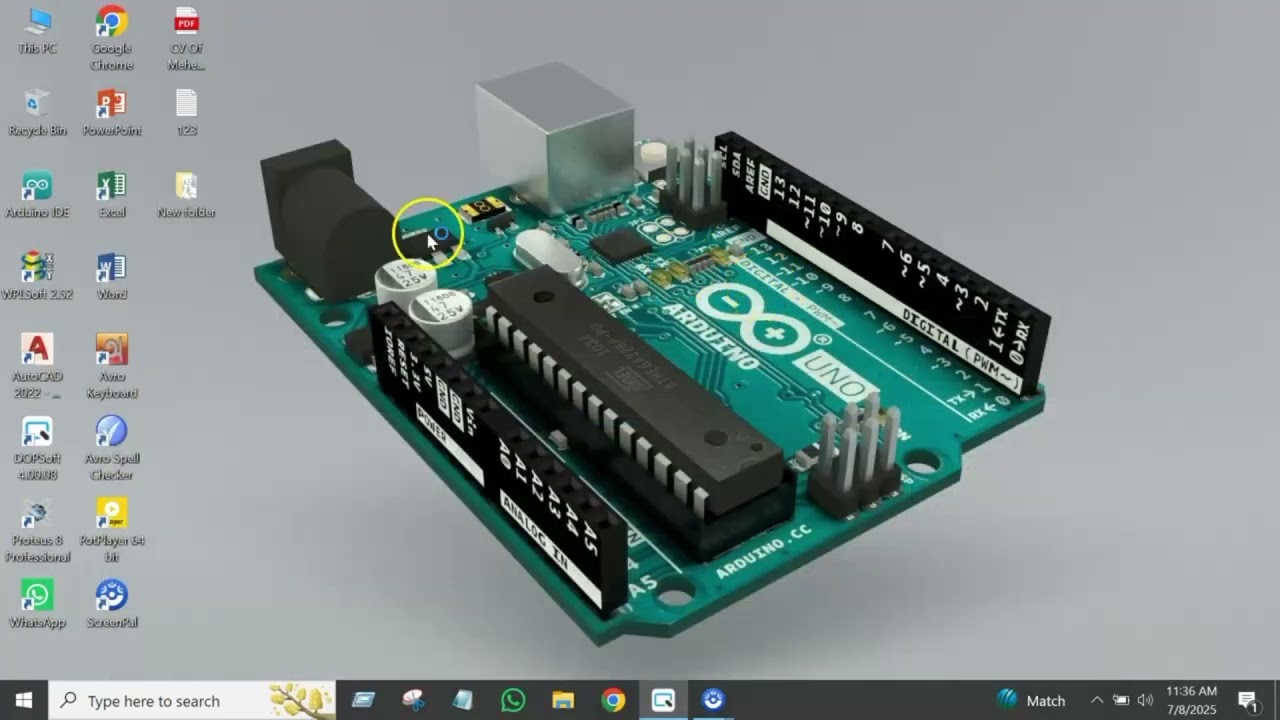This screenshot has width=1280, height=720.
Task: Open the taskbar clock showing 11:36 AM
Action: tap(1191, 700)
